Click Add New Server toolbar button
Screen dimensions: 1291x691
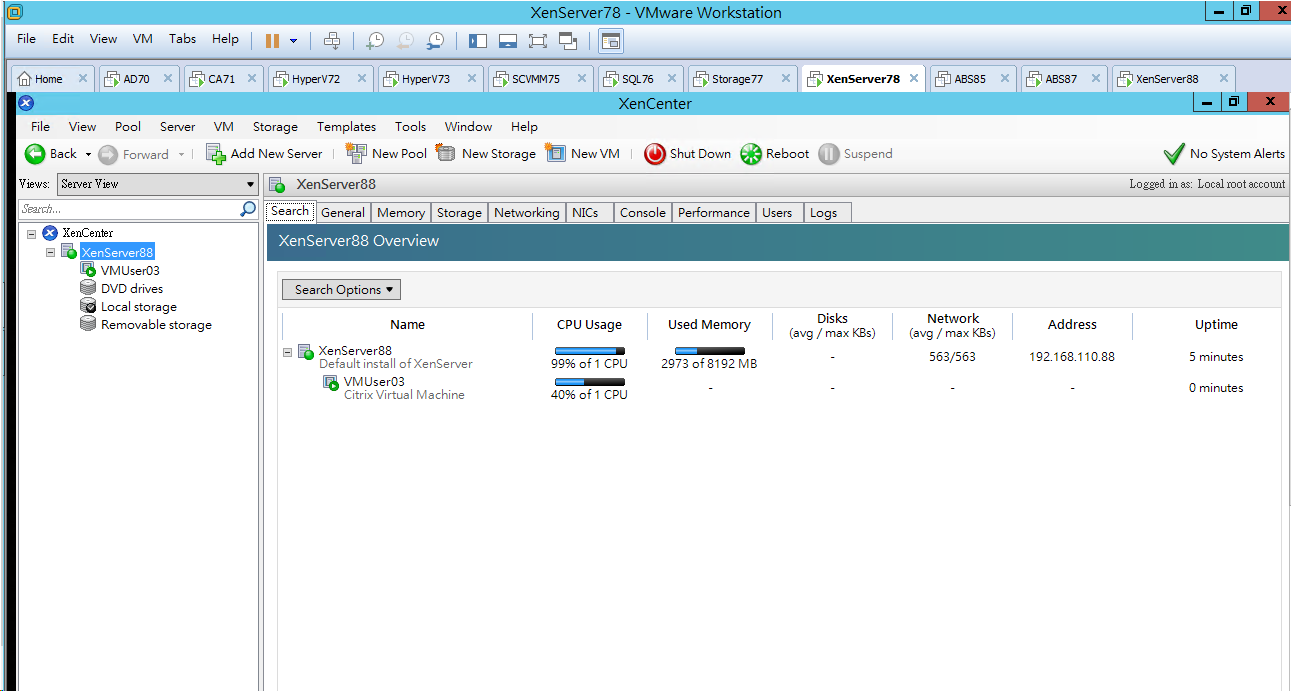[264, 154]
